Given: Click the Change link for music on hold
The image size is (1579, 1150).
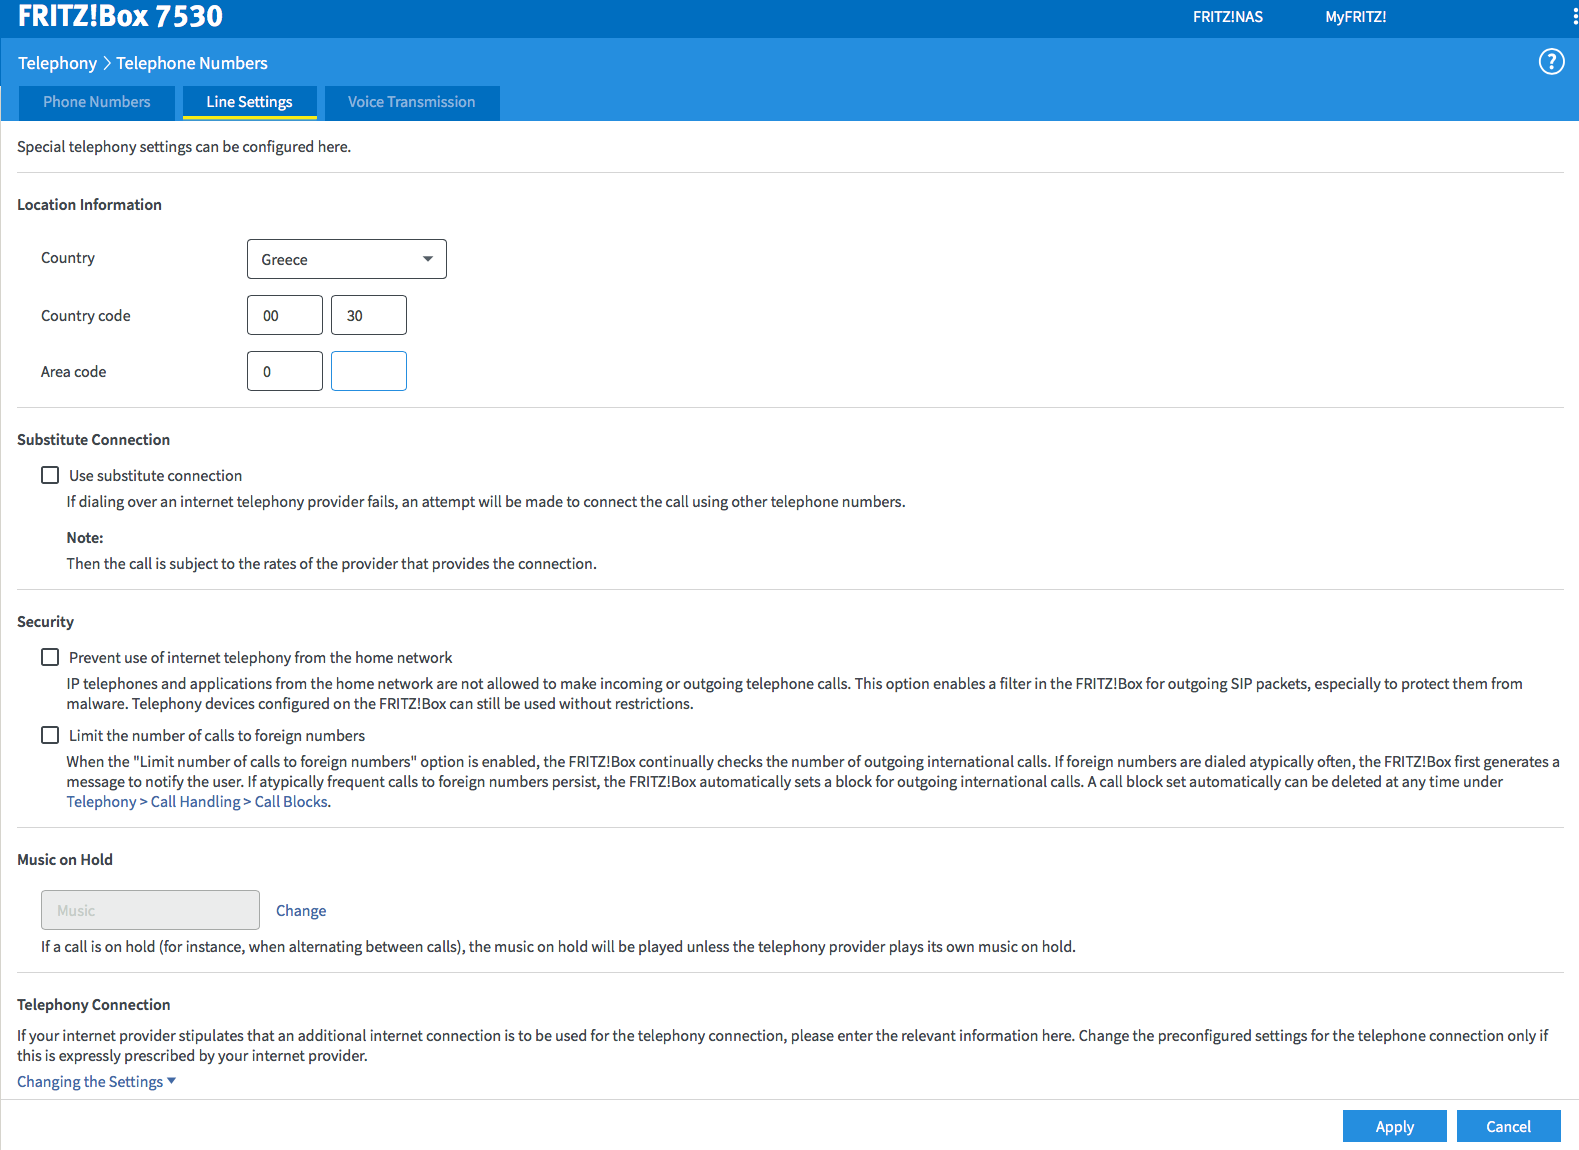Looking at the screenshot, I should pyautogui.click(x=301, y=911).
